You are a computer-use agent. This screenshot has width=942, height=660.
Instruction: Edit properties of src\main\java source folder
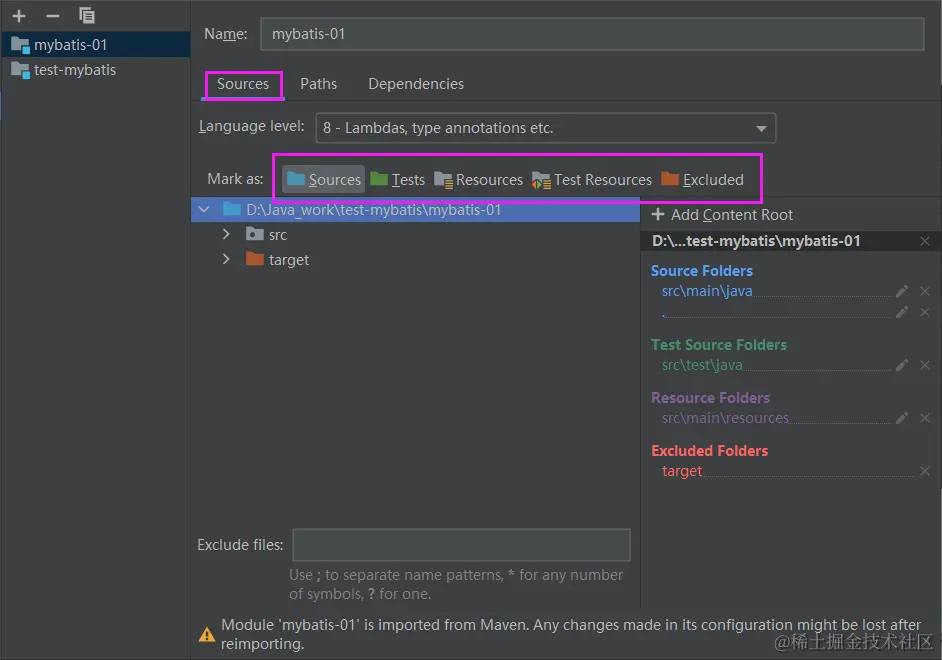click(902, 291)
